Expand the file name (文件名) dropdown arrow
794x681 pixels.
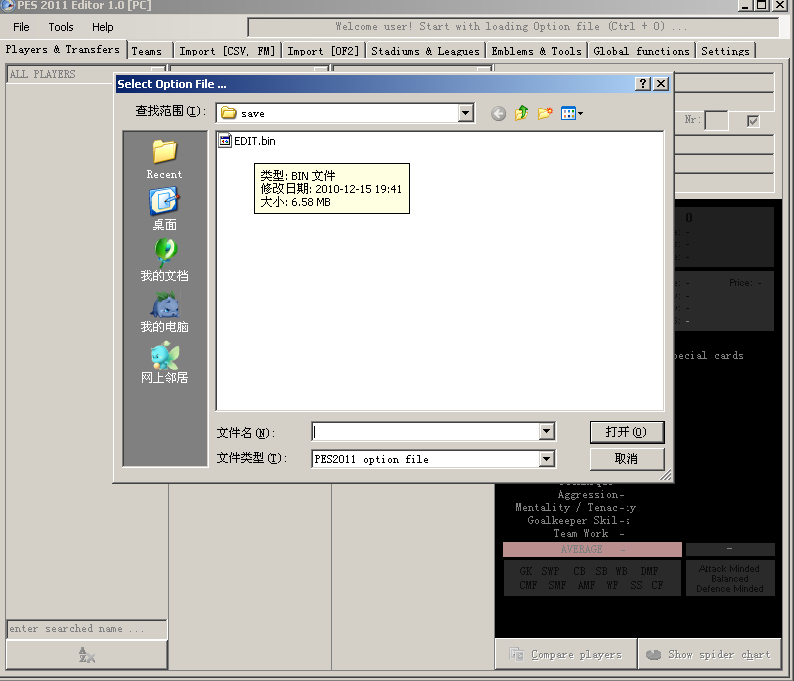click(x=546, y=431)
